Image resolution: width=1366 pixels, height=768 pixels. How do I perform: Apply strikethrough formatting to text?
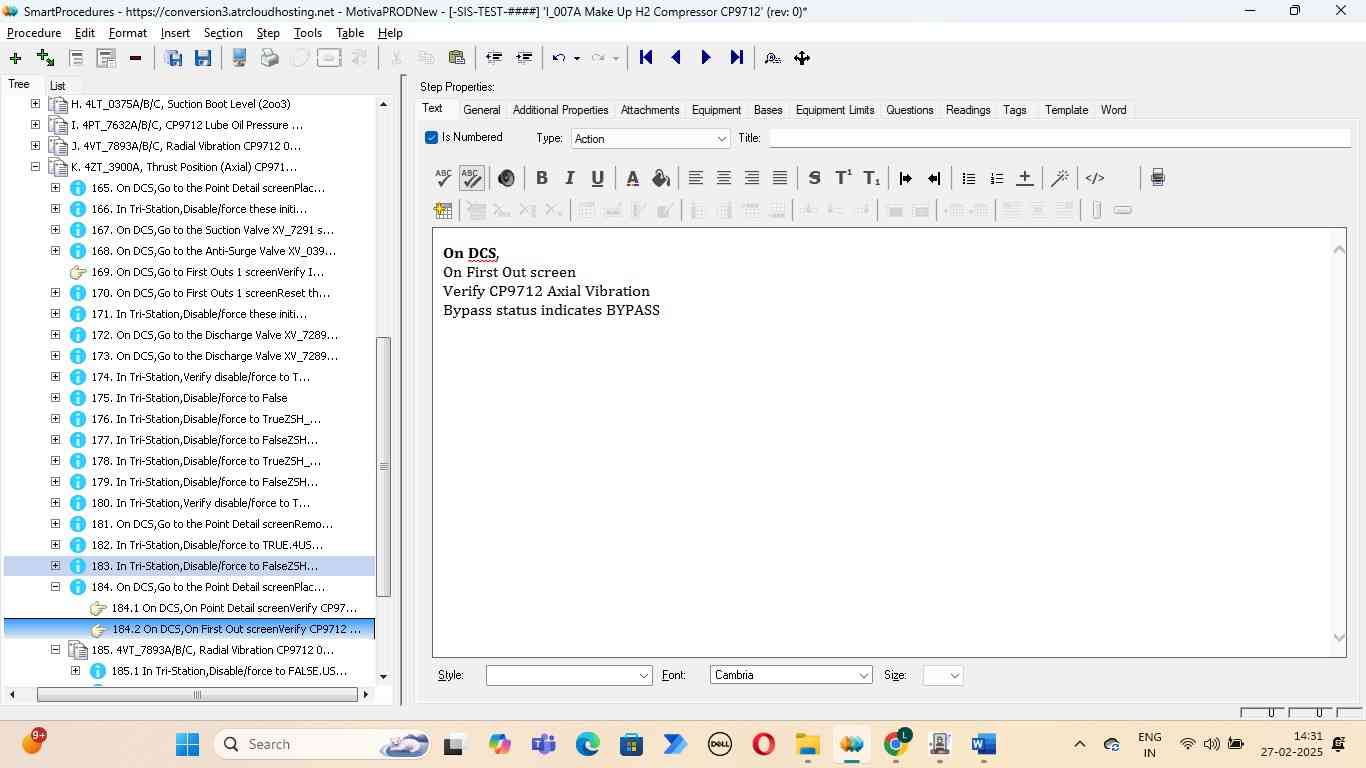coord(814,178)
